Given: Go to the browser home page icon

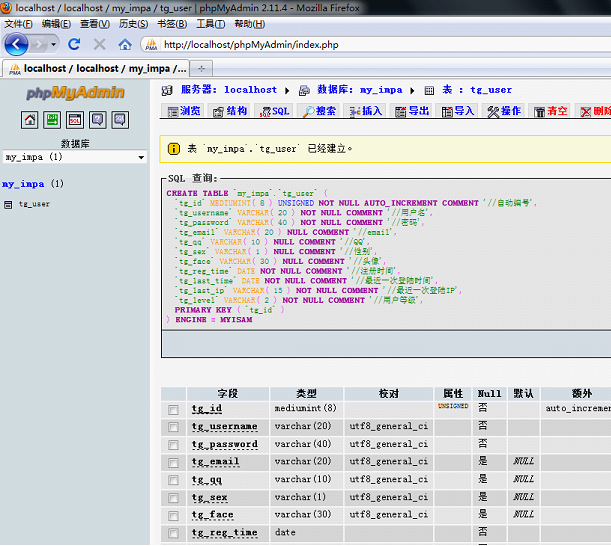Looking at the screenshot, I should click(125, 44).
